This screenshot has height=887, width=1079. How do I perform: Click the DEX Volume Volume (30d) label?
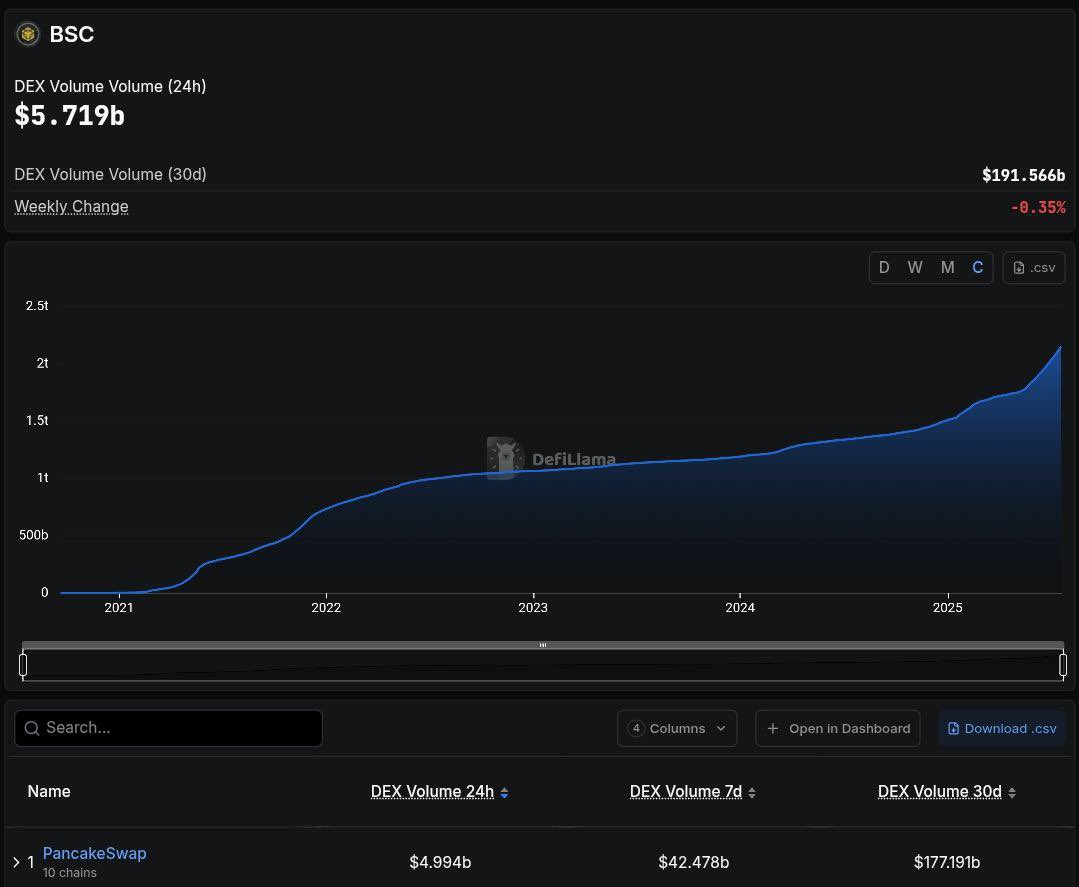[110, 174]
